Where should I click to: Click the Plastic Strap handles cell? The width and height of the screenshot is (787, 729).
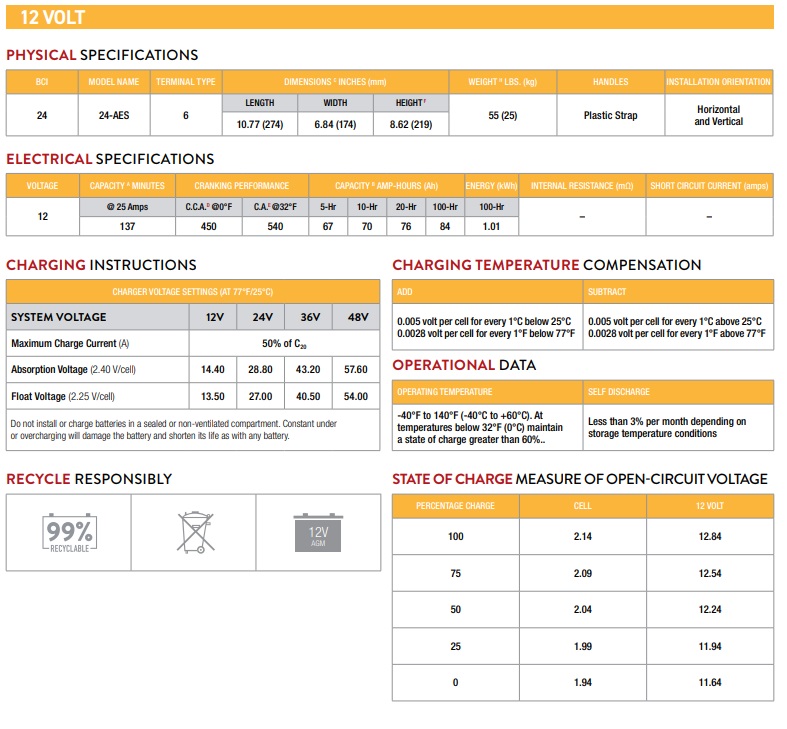610,116
